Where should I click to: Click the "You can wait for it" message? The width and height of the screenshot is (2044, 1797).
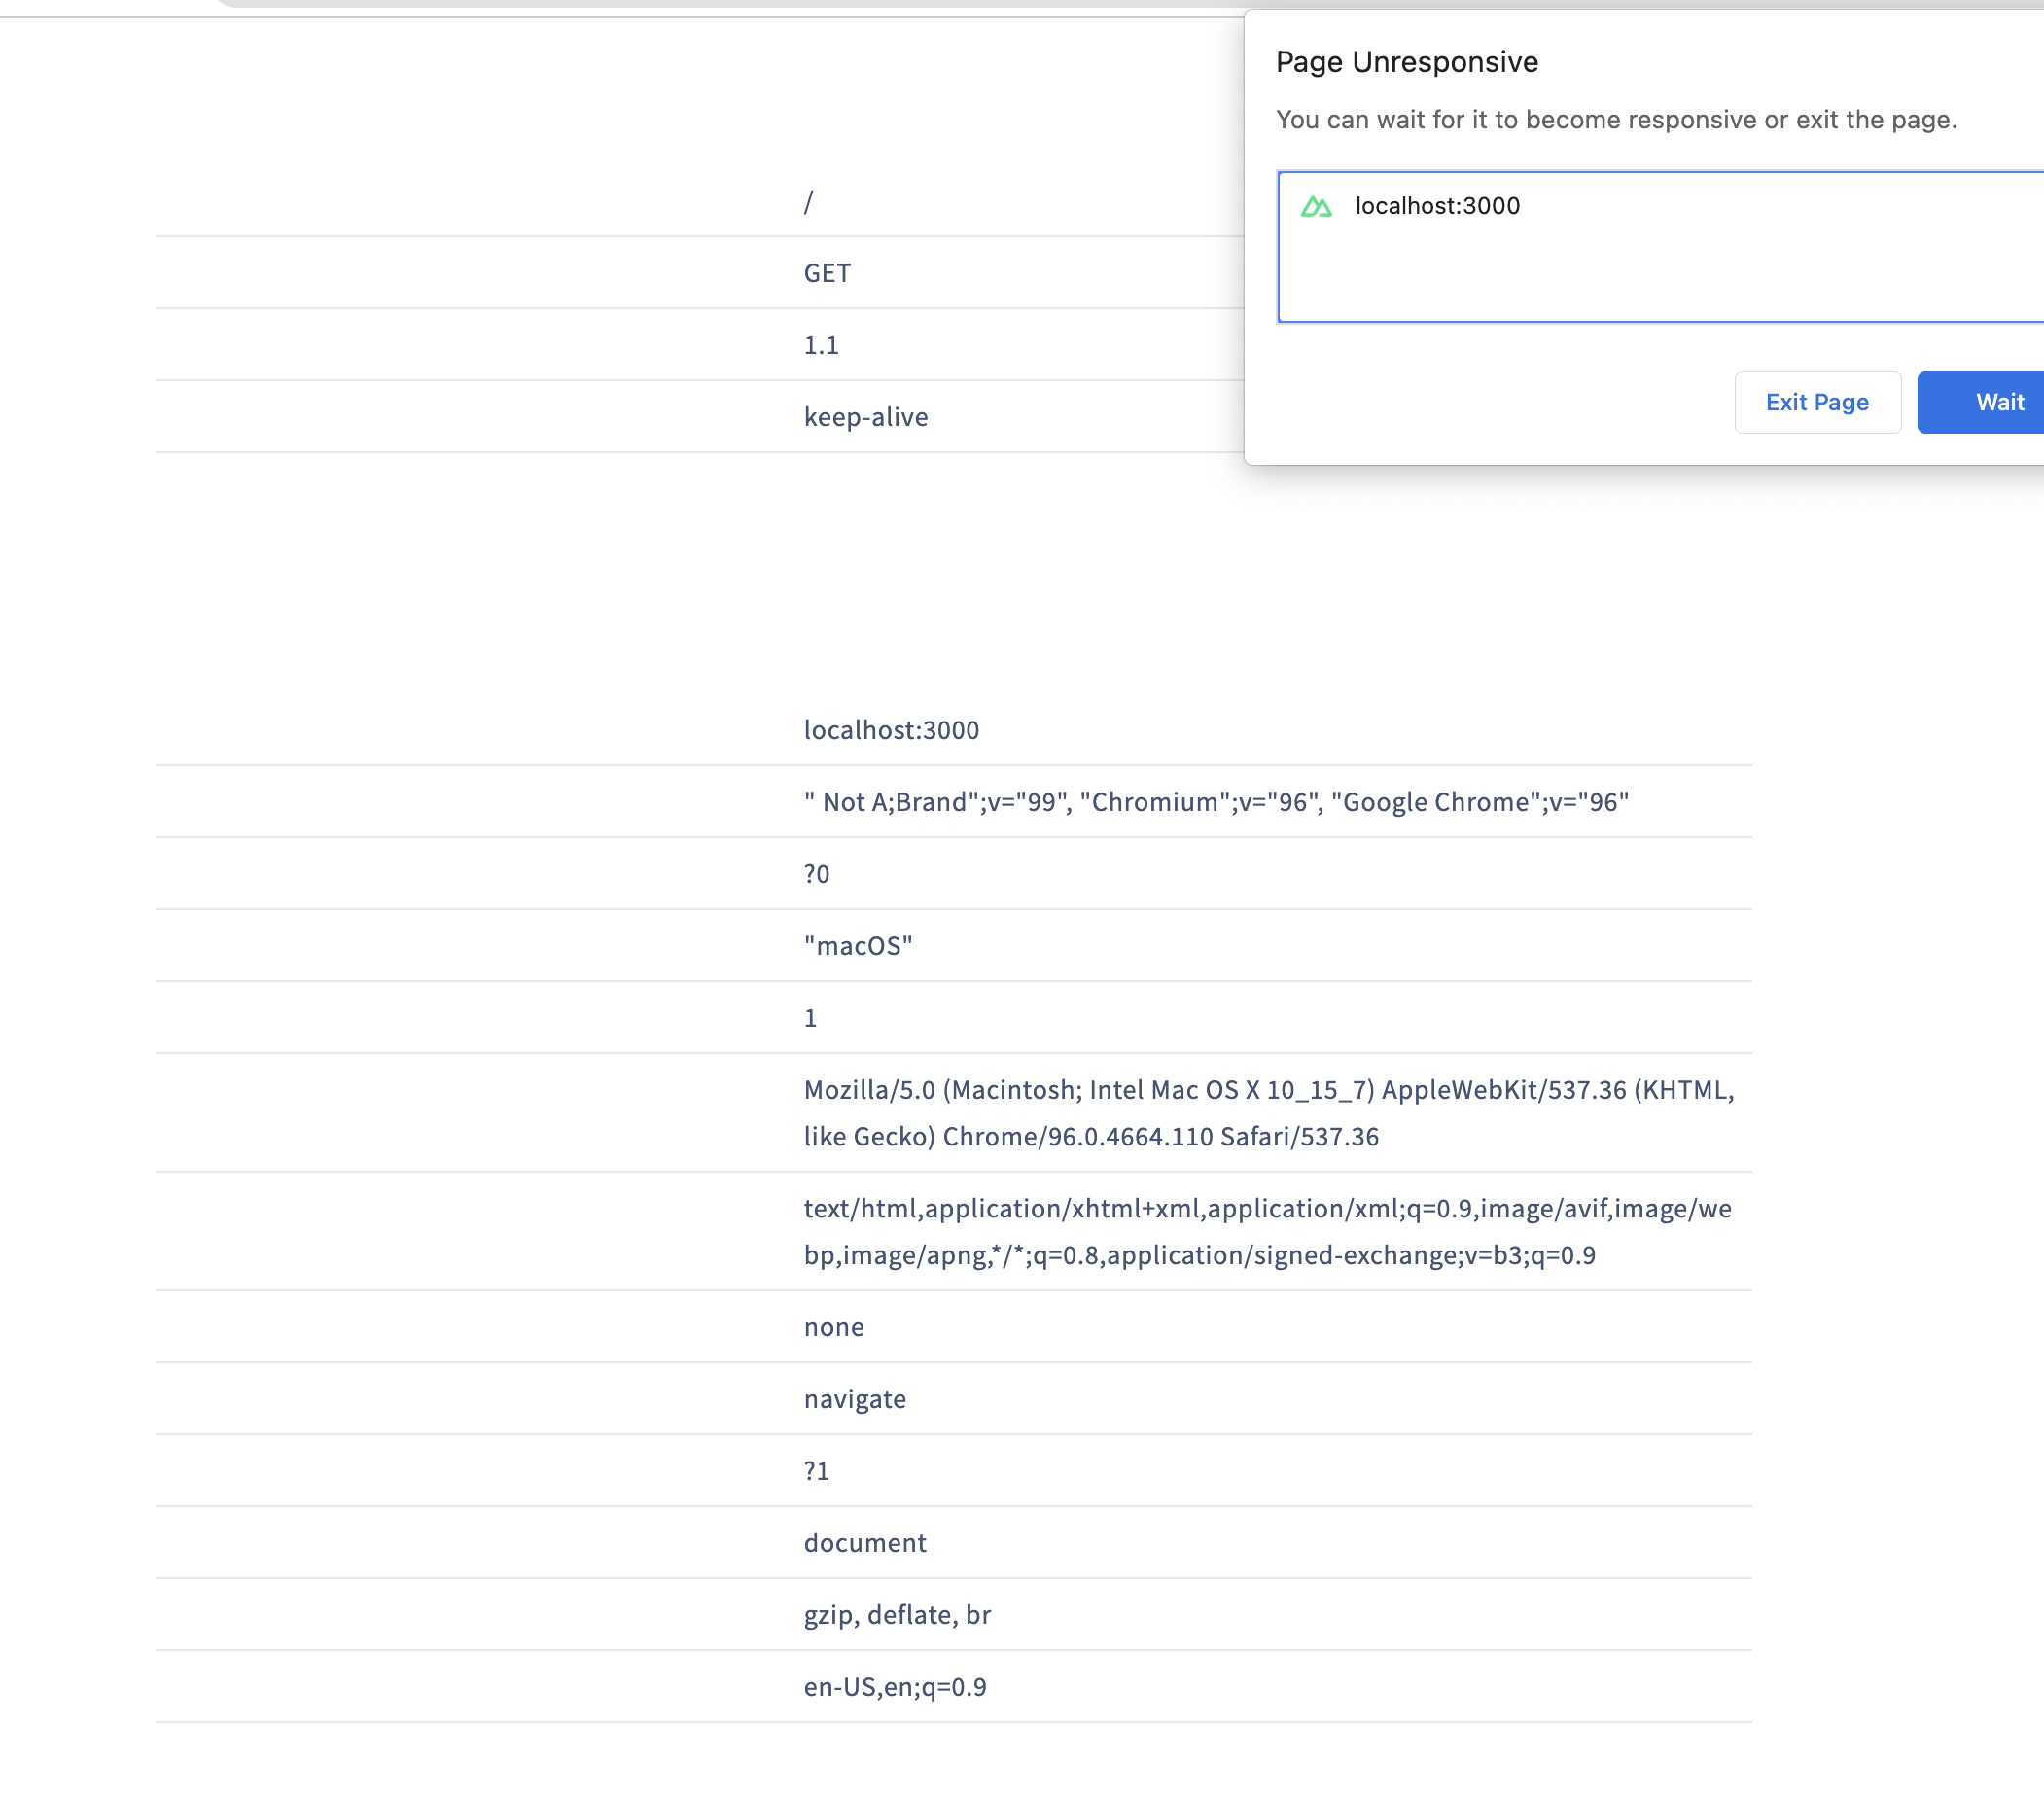tap(1616, 120)
